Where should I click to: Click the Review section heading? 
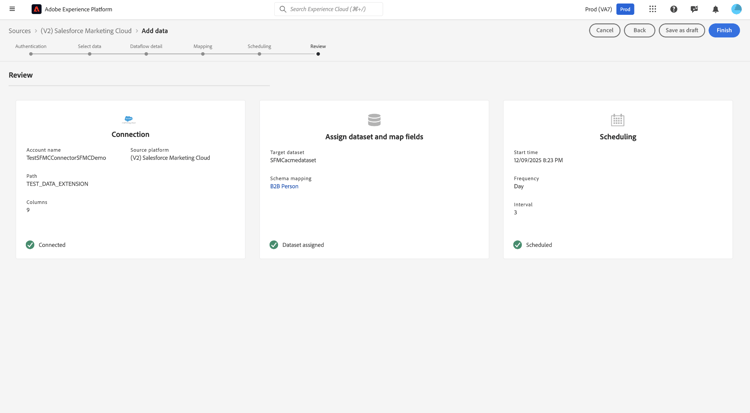pos(21,75)
